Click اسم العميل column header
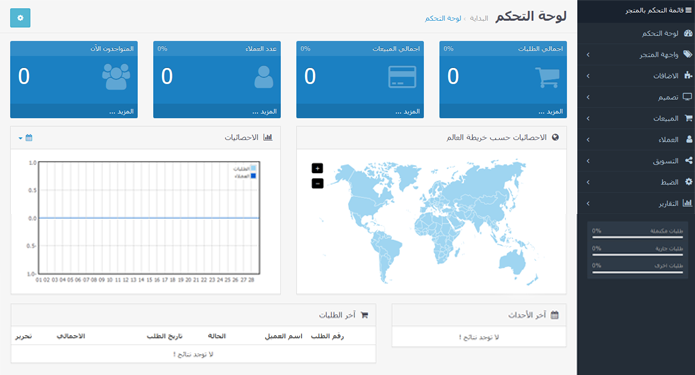695x375 pixels. [284, 336]
